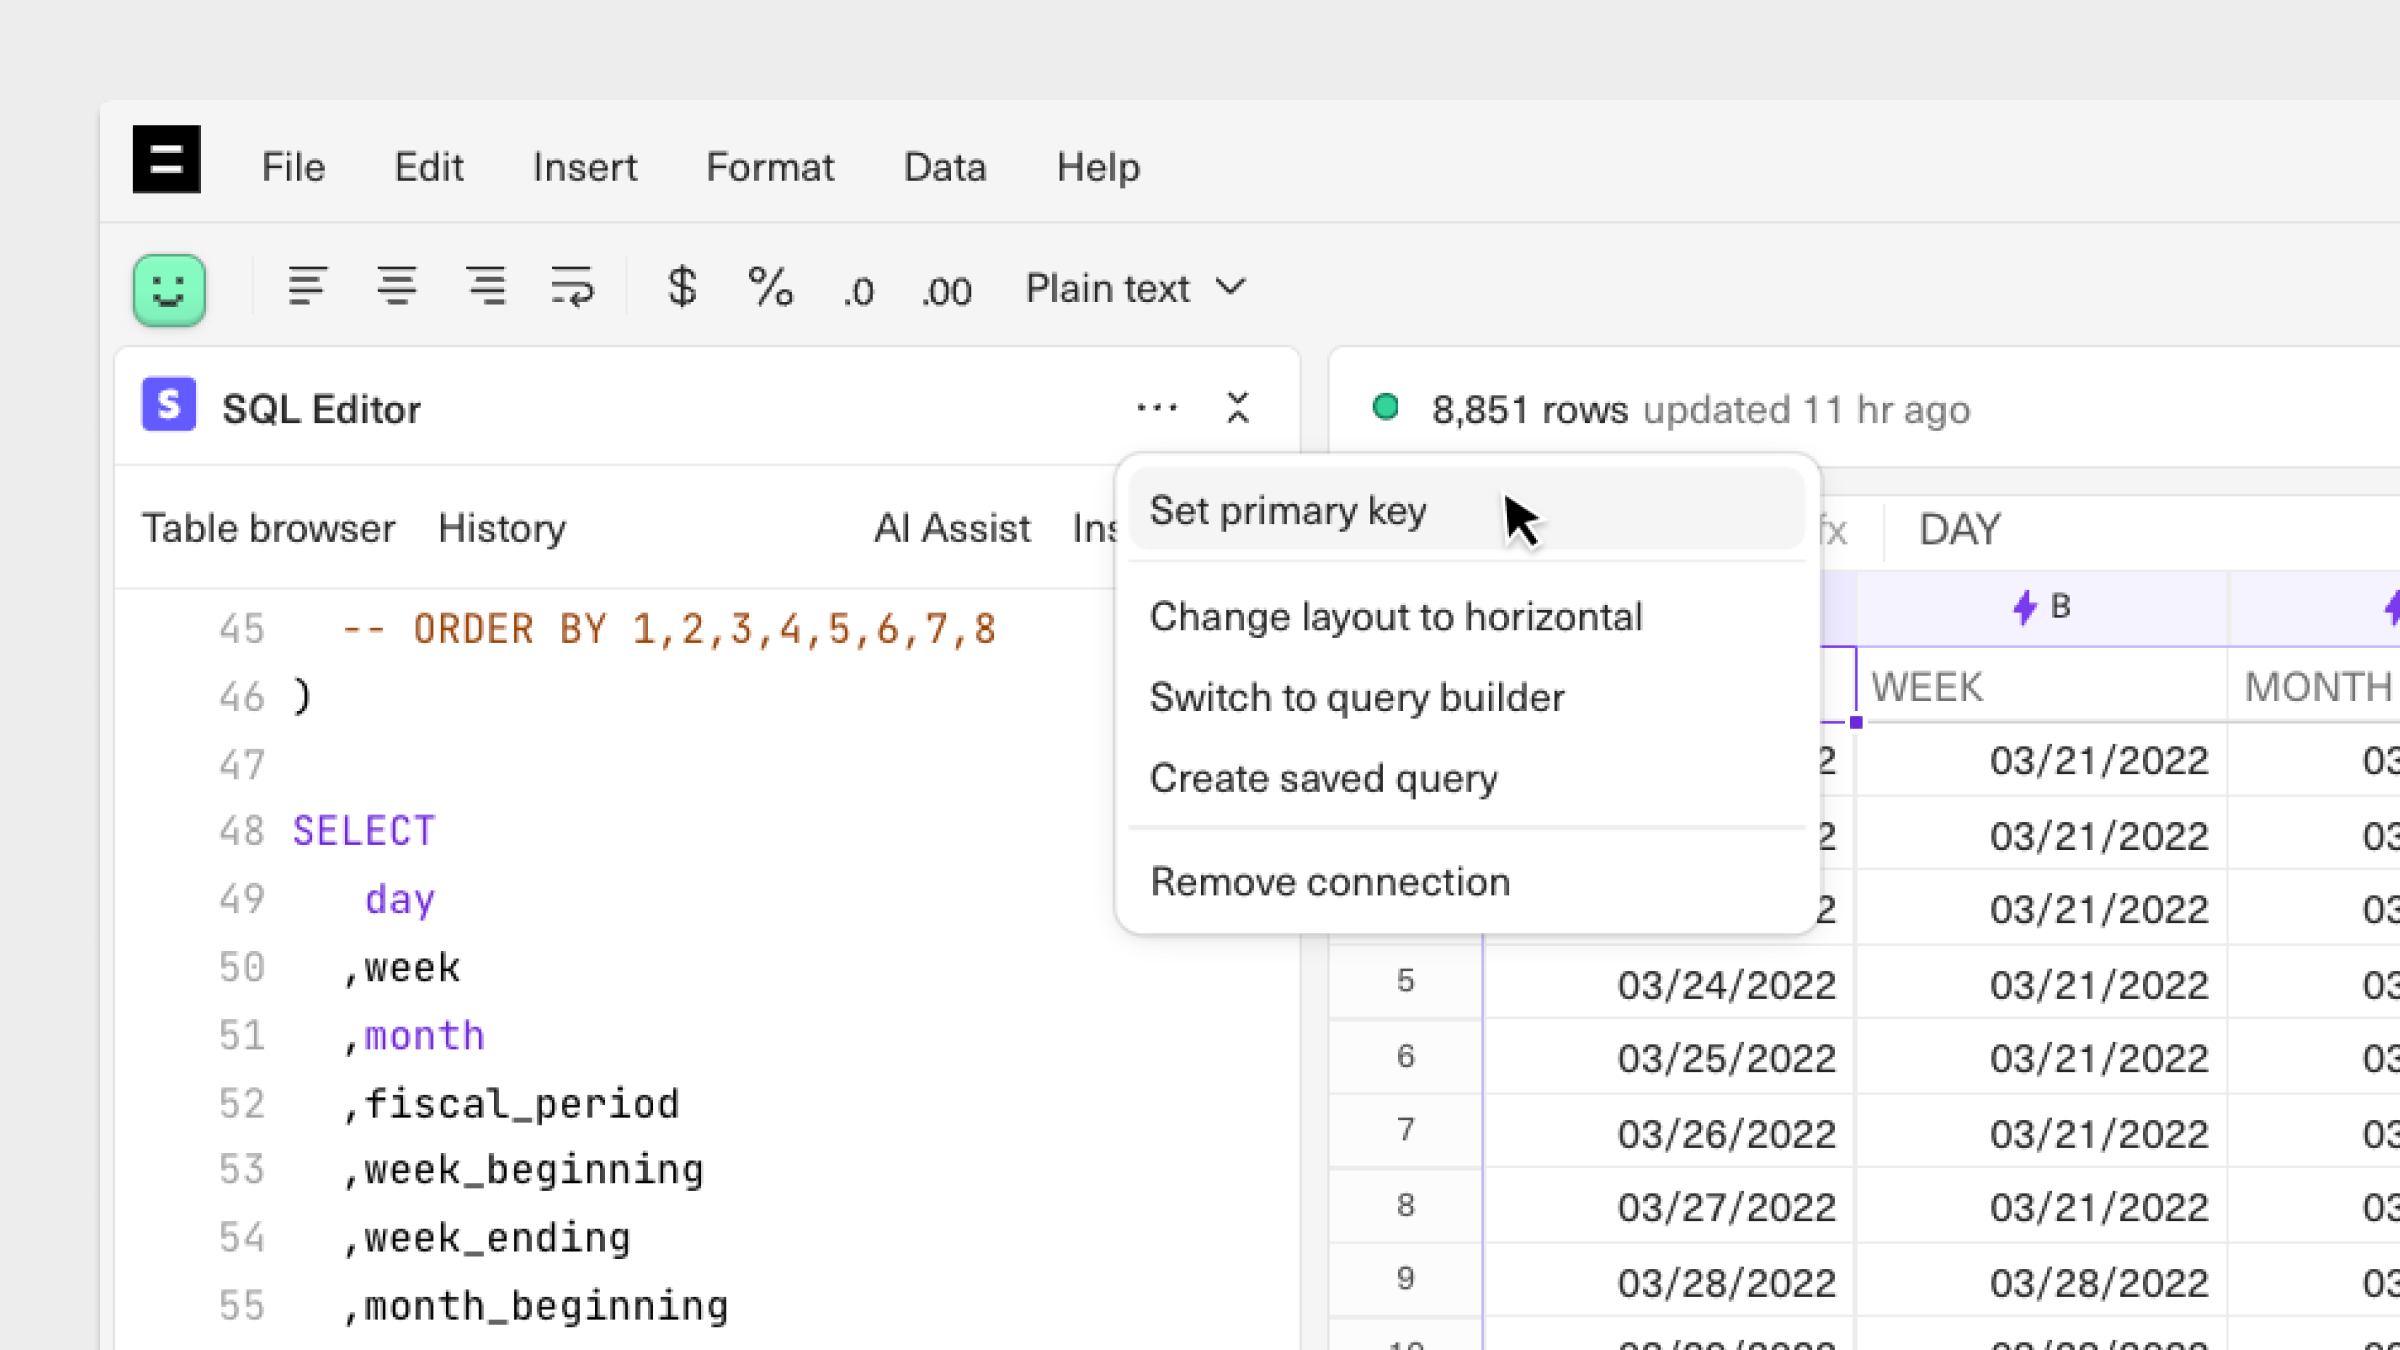The image size is (2400, 1350).
Task: Apply dollar currency format
Action: pos(681,288)
